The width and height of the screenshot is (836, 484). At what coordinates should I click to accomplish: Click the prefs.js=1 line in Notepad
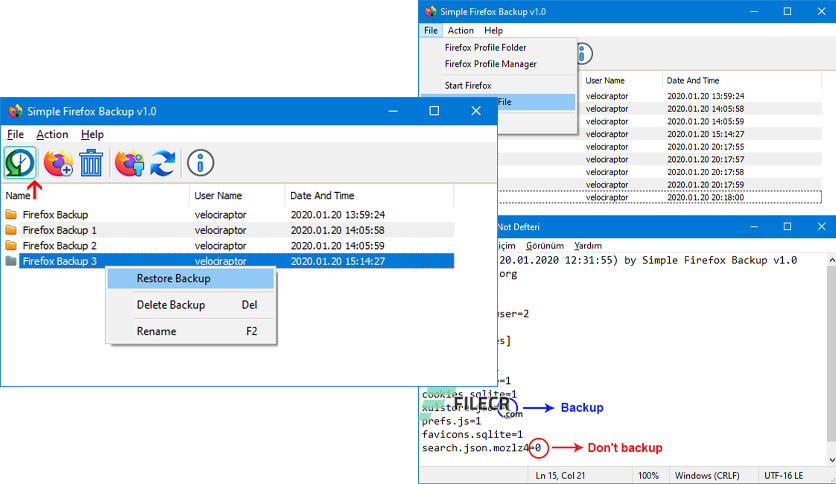tap(451, 421)
